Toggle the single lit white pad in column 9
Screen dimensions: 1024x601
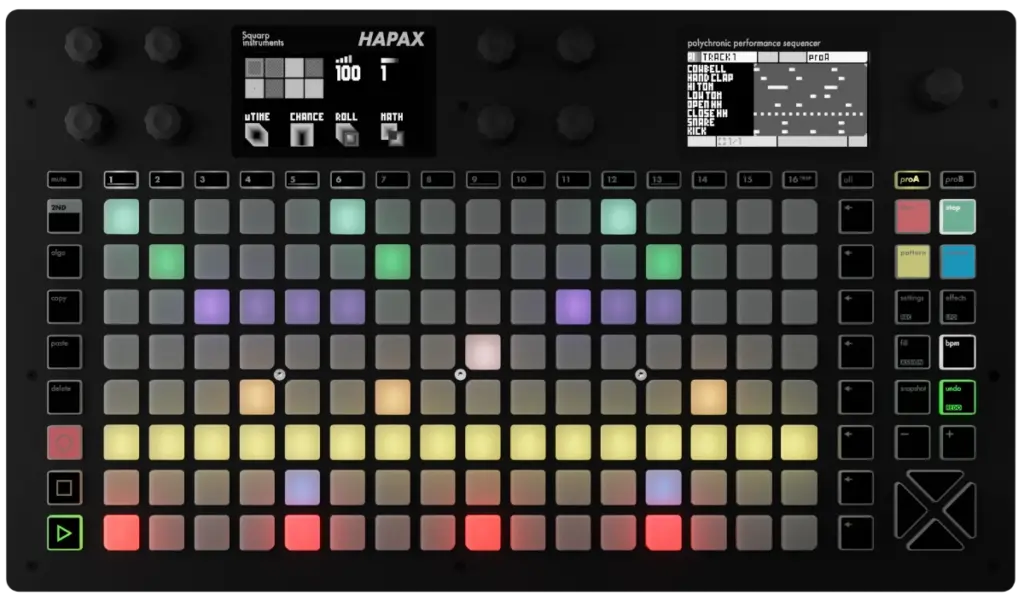click(483, 352)
